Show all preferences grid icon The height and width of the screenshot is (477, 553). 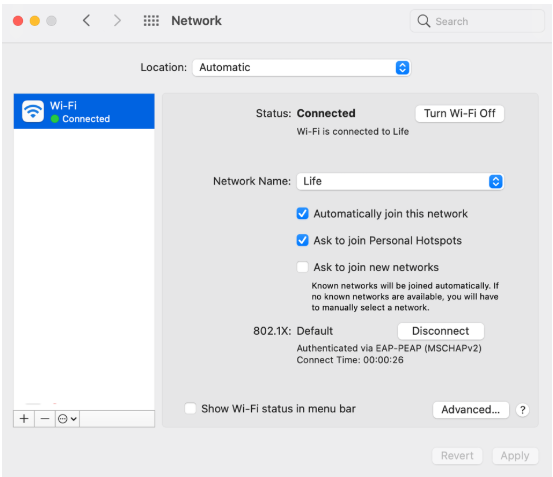click(x=151, y=20)
